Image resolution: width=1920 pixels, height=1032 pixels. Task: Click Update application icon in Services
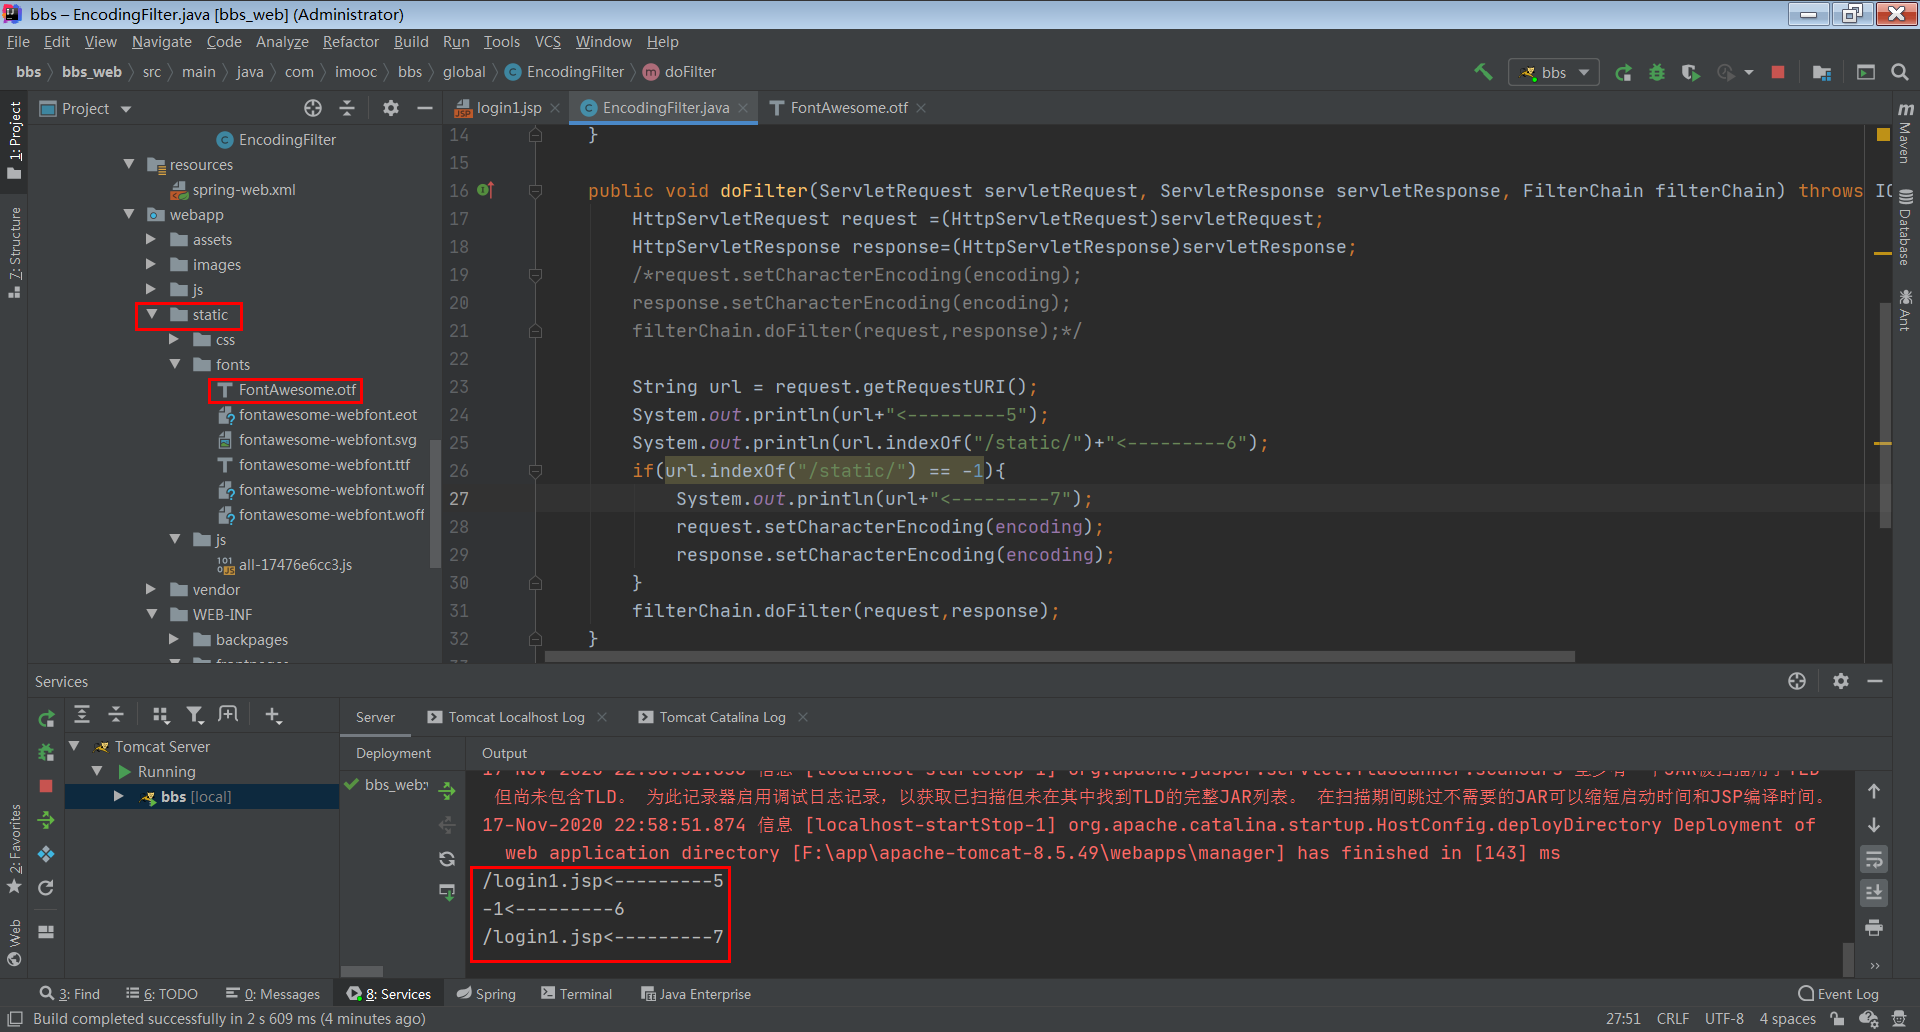[x=46, y=888]
